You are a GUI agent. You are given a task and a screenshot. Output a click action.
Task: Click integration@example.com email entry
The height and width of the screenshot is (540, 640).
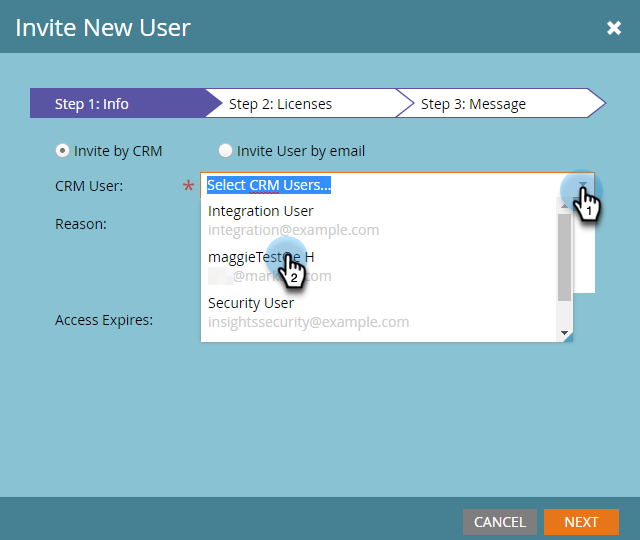tap(293, 230)
